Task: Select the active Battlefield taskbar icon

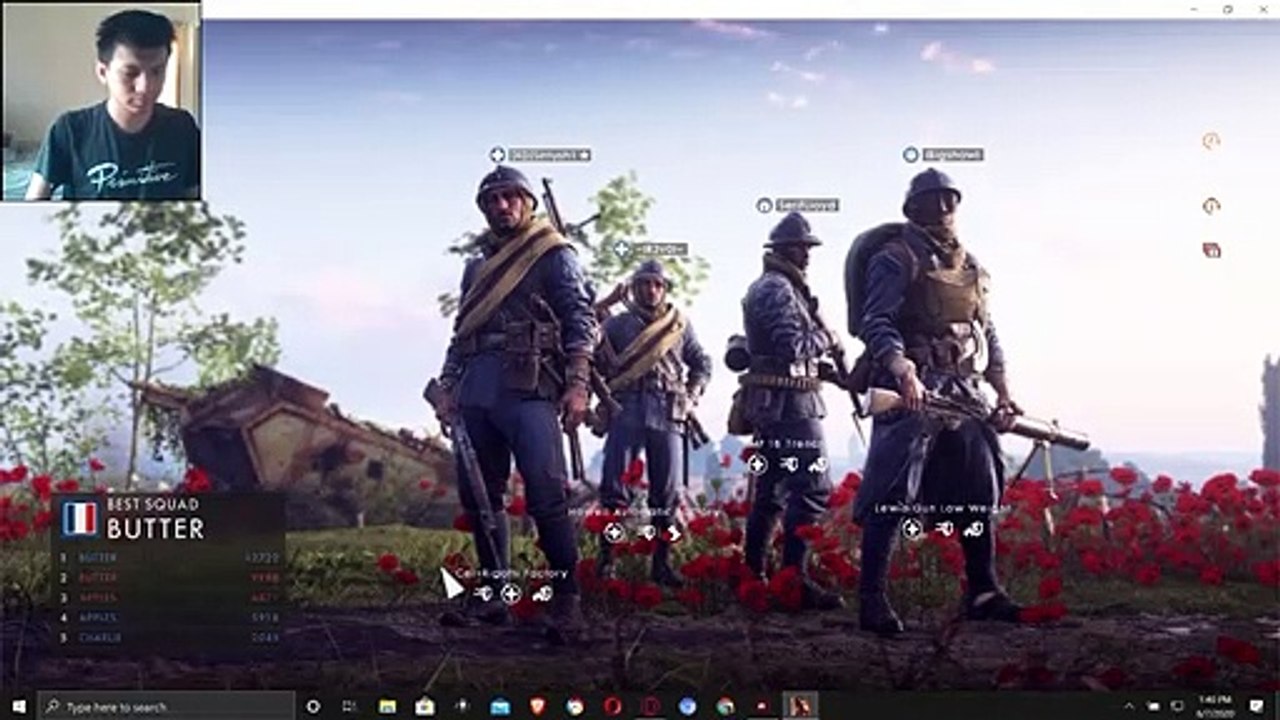Action: (800, 706)
